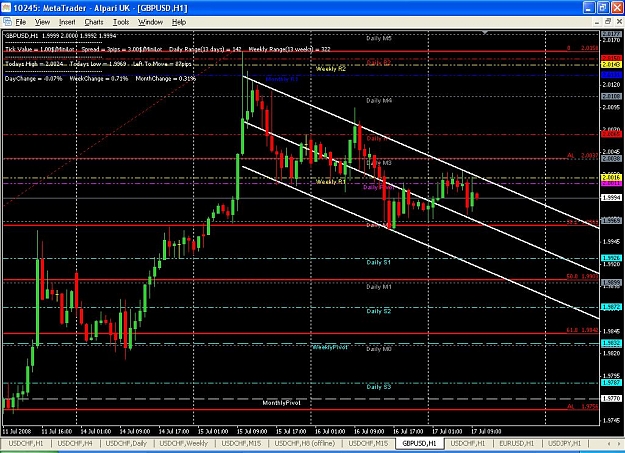Click the "Weekly R1" level label
The width and height of the screenshot is (625, 453).
(x=331, y=182)
